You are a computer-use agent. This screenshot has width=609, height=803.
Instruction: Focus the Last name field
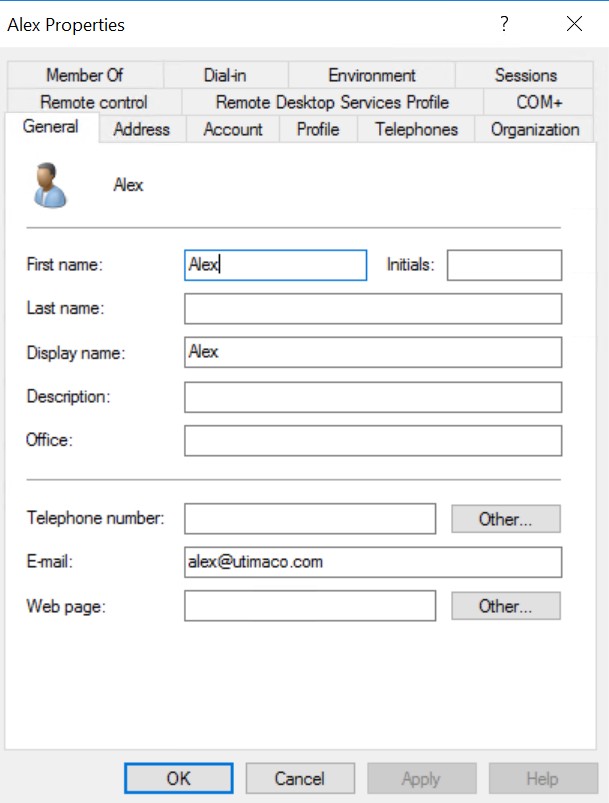pyautogui.click(x=373, y=309)
